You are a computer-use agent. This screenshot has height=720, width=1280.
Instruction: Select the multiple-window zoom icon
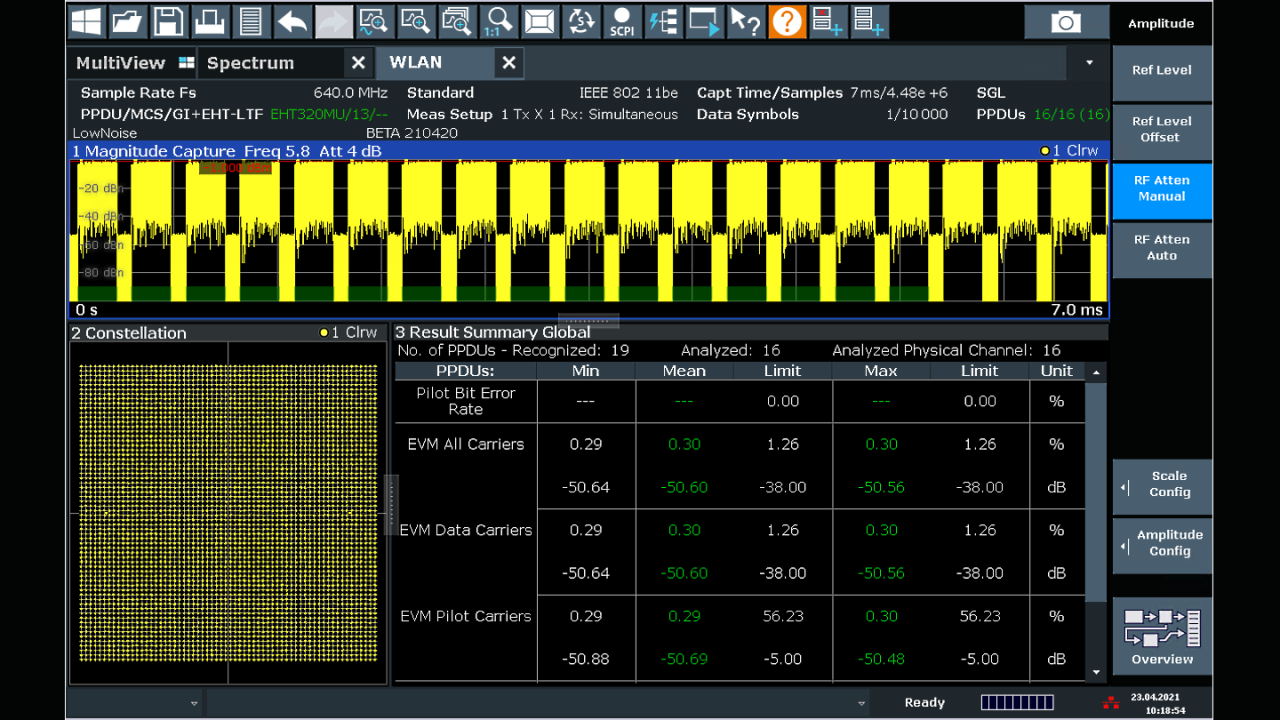(456, 21)
